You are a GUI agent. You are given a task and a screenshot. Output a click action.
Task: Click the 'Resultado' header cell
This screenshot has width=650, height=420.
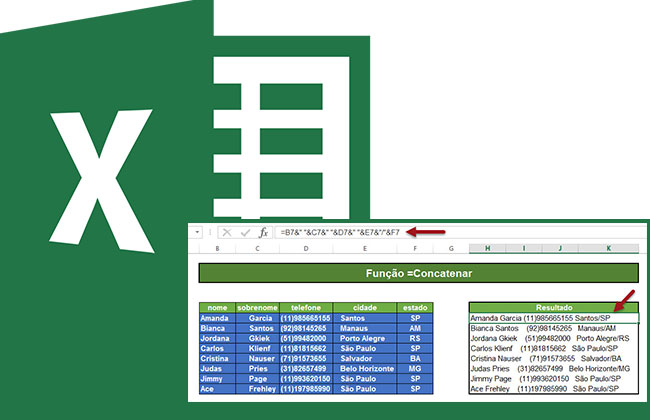[x=554, y=308]
